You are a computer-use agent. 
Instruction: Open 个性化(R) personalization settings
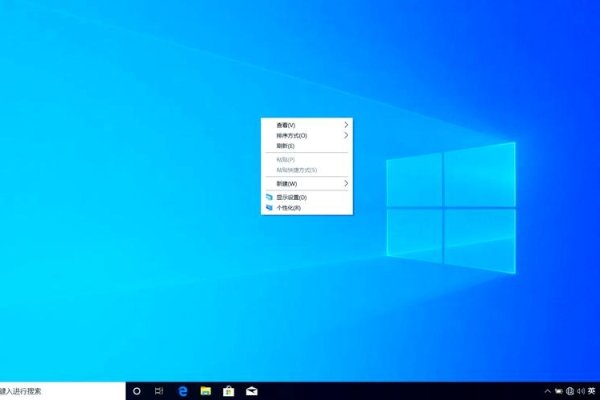[x=307, y=208]
